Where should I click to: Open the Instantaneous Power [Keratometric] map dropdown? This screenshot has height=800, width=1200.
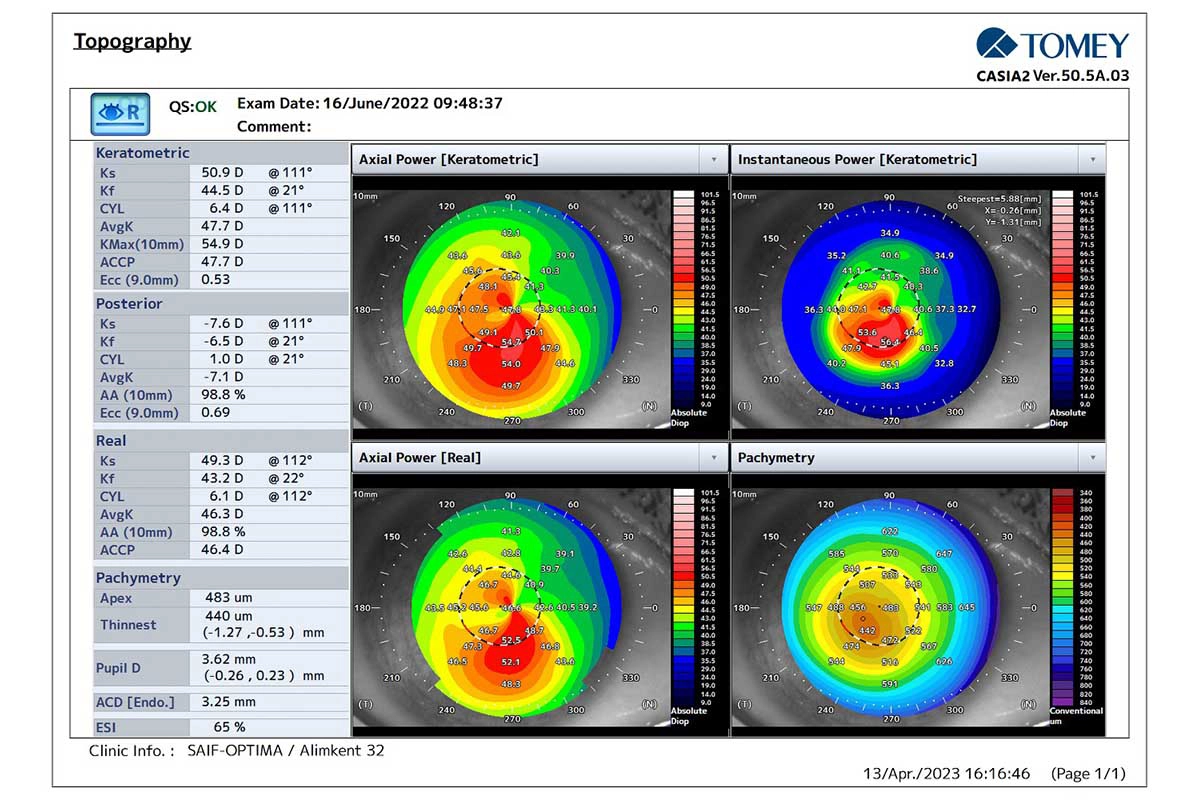click(1092, 159)
